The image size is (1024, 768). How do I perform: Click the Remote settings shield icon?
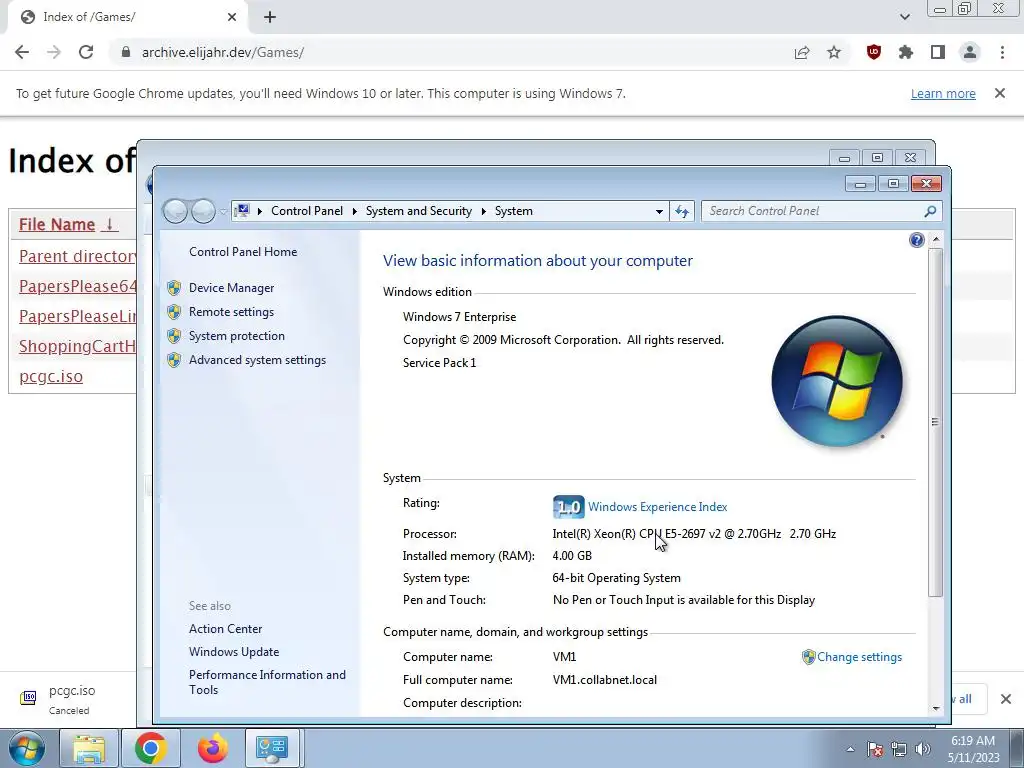click(174, 312)
